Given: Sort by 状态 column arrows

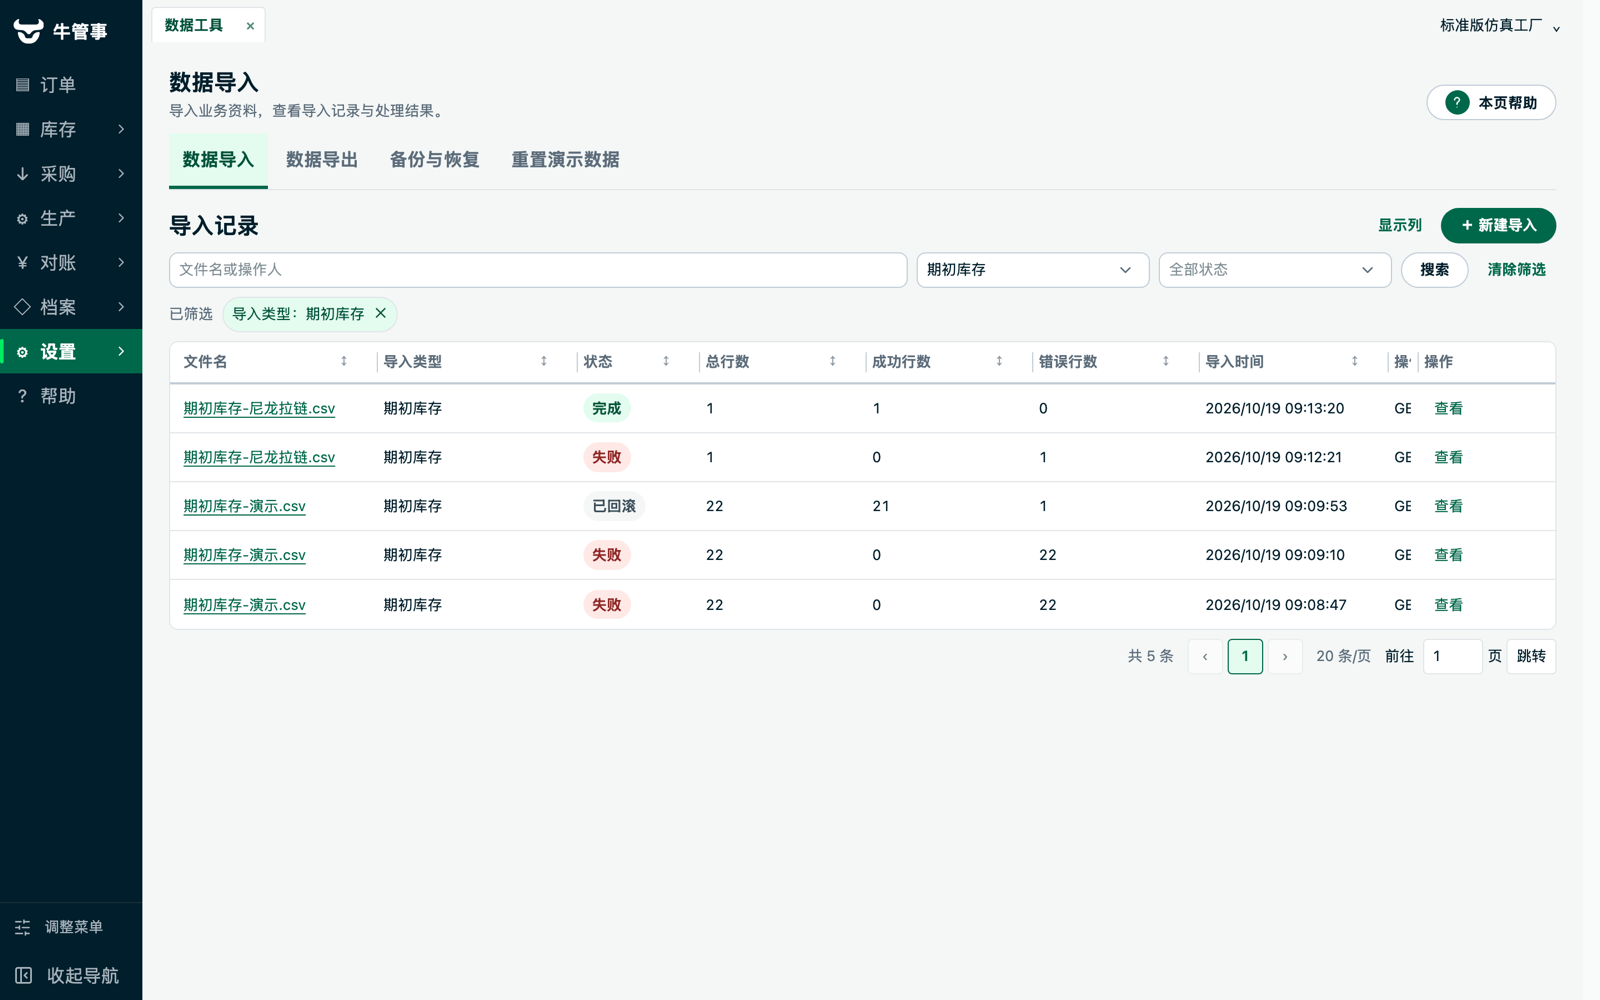Looking at the screenshot, I should point(666,362).
